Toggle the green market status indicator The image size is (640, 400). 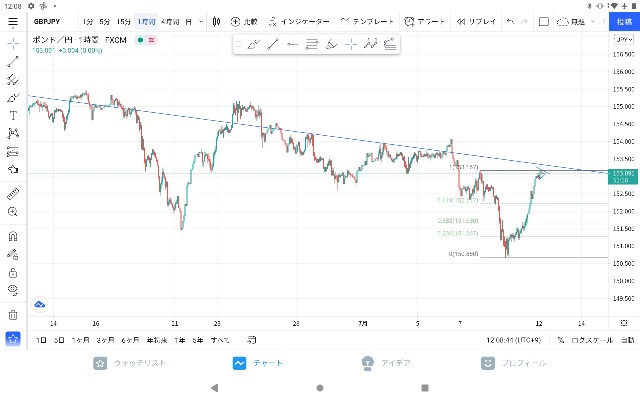coord(140,40)
